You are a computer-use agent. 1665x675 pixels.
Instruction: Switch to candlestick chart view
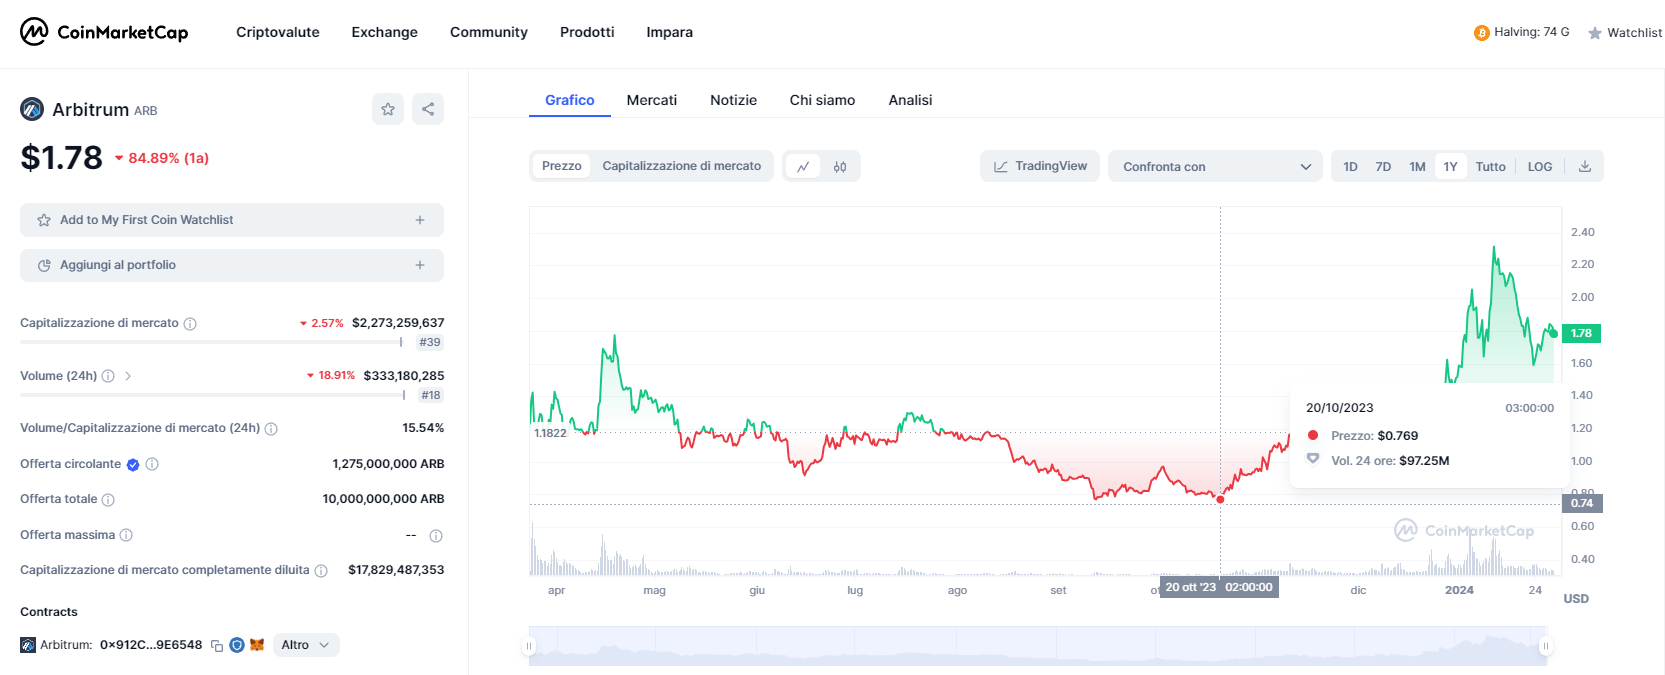840,167
